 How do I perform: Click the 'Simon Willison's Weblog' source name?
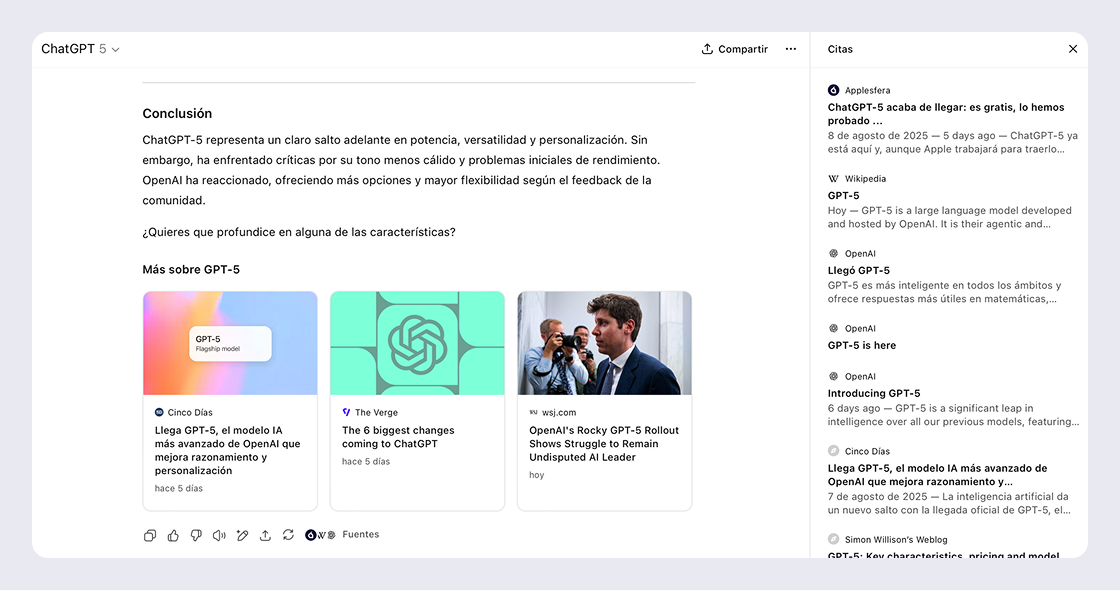coord(896,540)
